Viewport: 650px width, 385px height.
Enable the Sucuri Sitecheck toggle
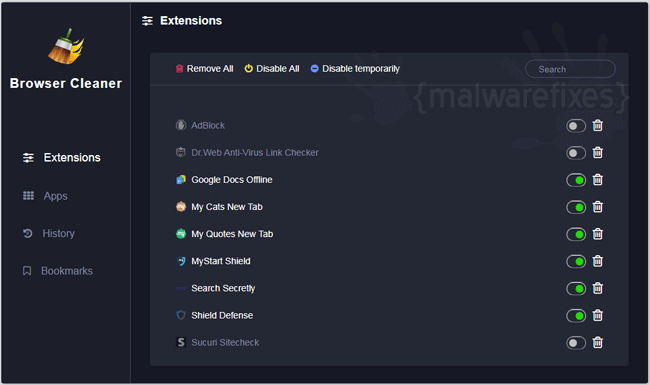[576, 343]
